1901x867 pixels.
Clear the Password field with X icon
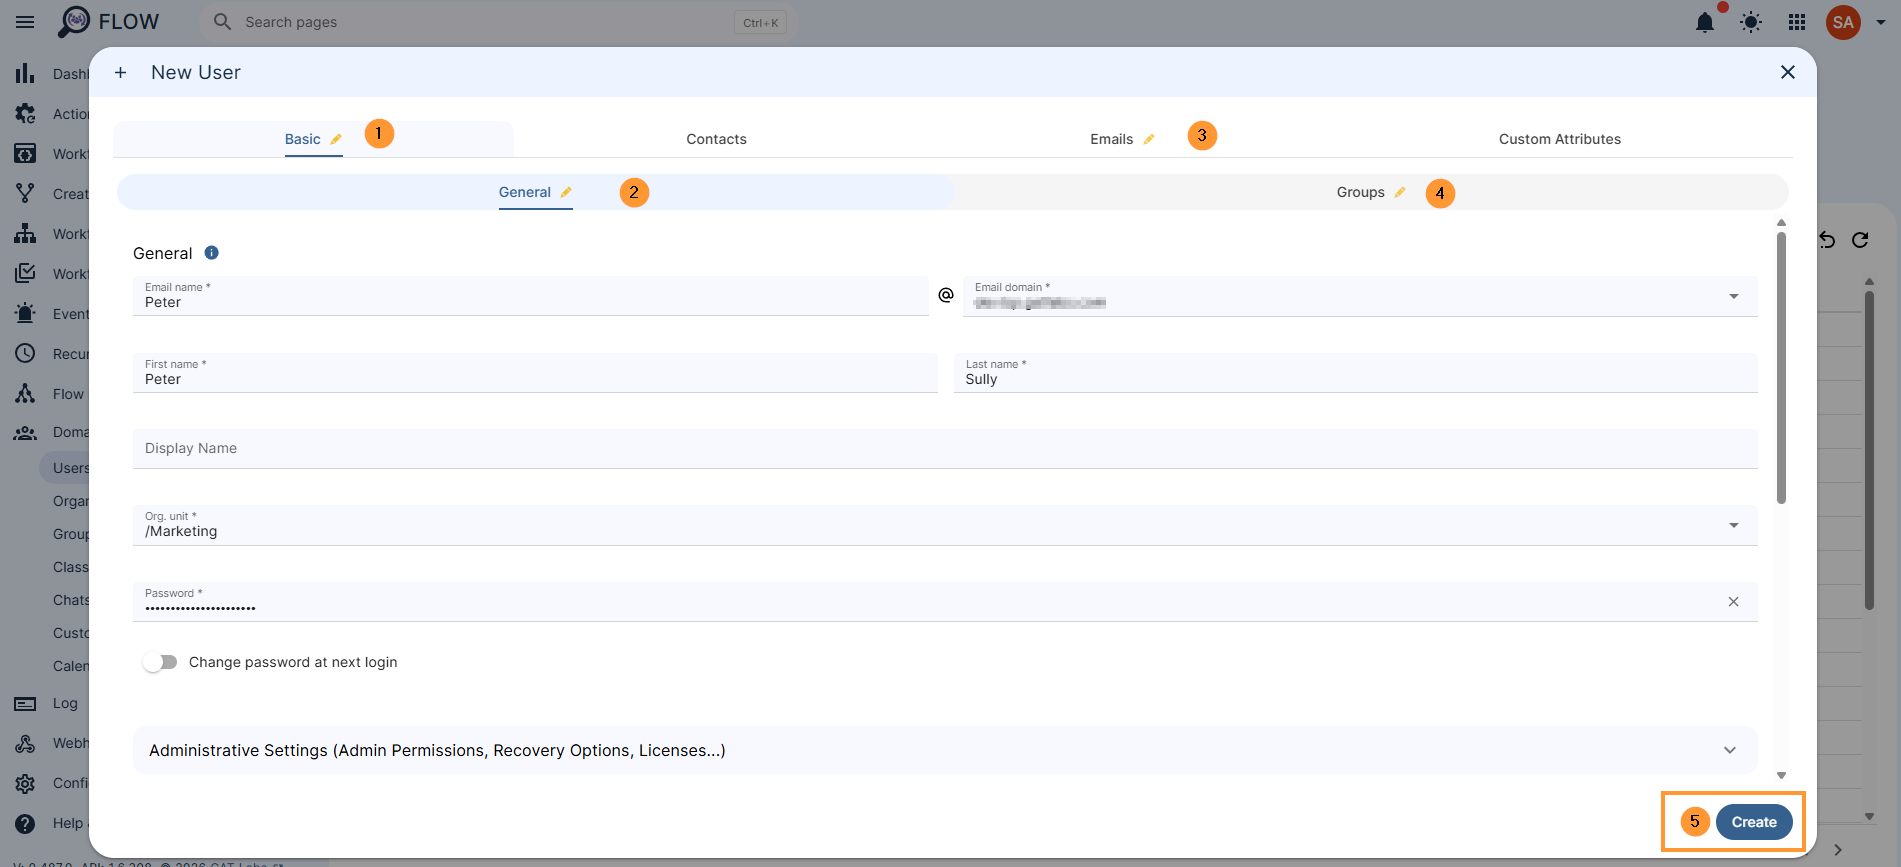1733,601
